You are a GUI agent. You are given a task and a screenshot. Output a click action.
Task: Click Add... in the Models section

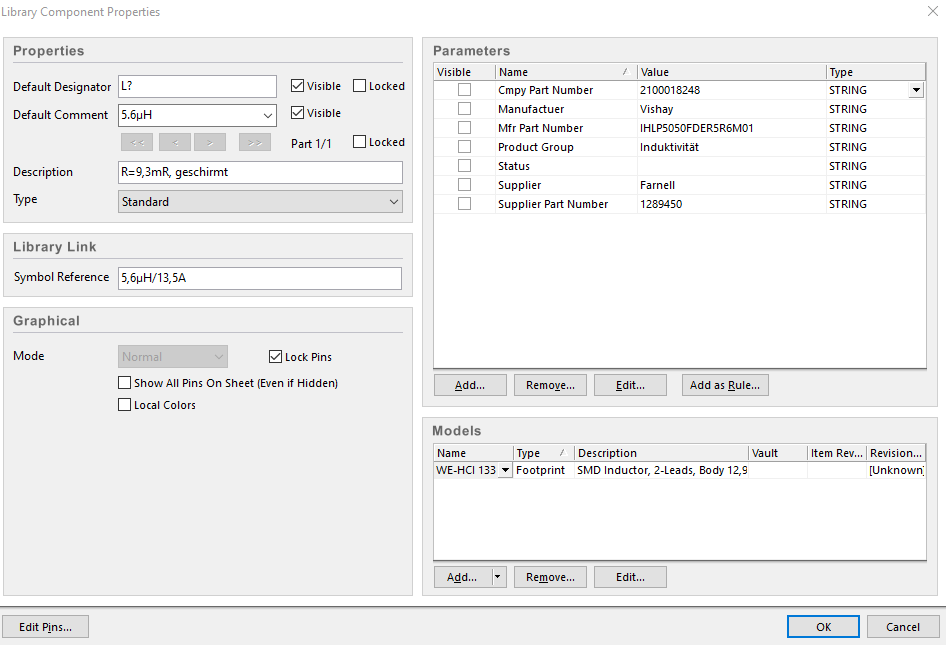[x=462, y=577]
